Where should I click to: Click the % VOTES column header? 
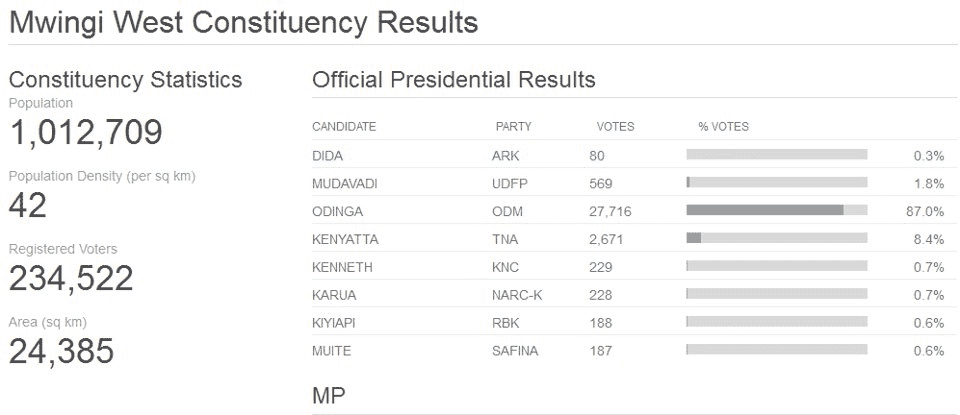[x=723, y=127]
